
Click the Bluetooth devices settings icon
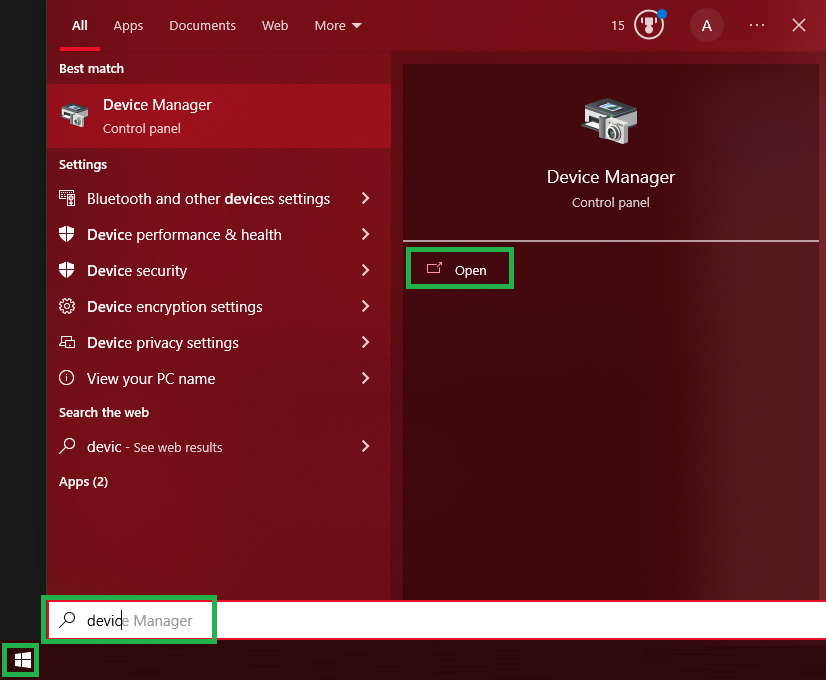click(x=67, y=198)
